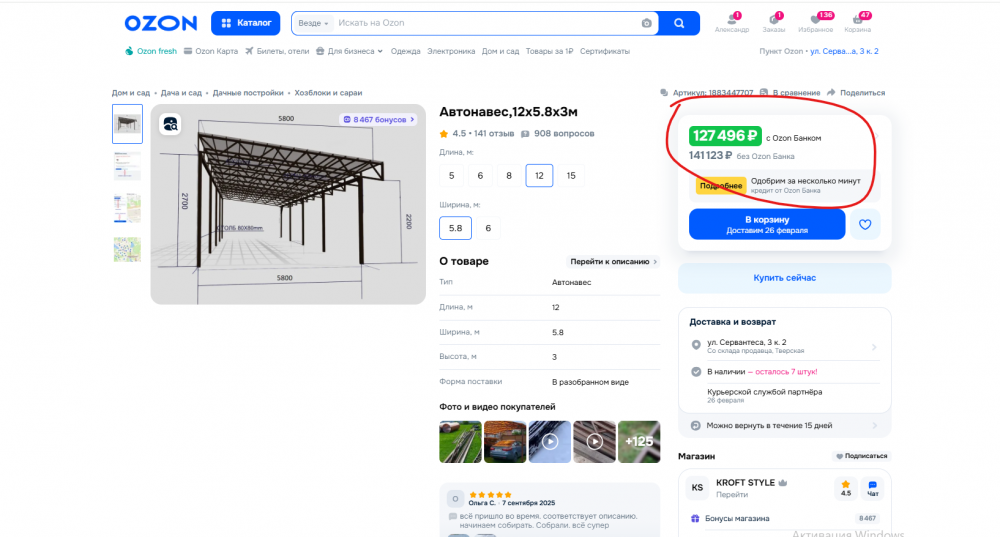
Task: Expand the Для бизнеса menu
Action: click(x=349, y=51)
